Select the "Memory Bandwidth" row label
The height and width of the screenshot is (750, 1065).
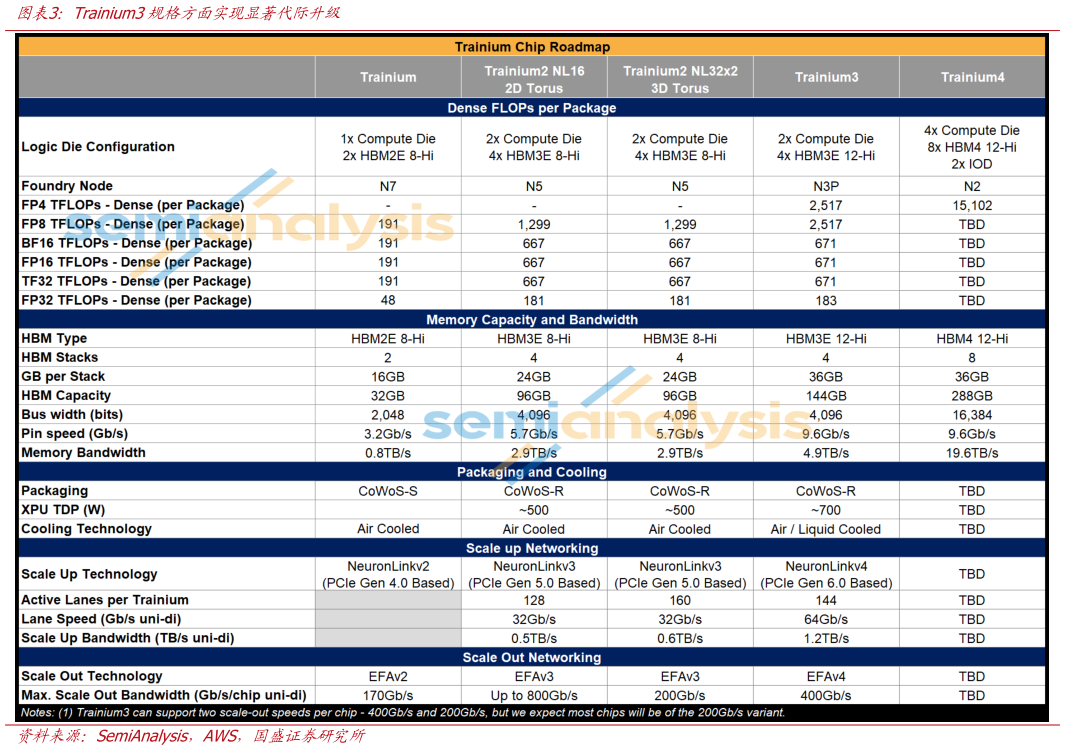[83, 452]
